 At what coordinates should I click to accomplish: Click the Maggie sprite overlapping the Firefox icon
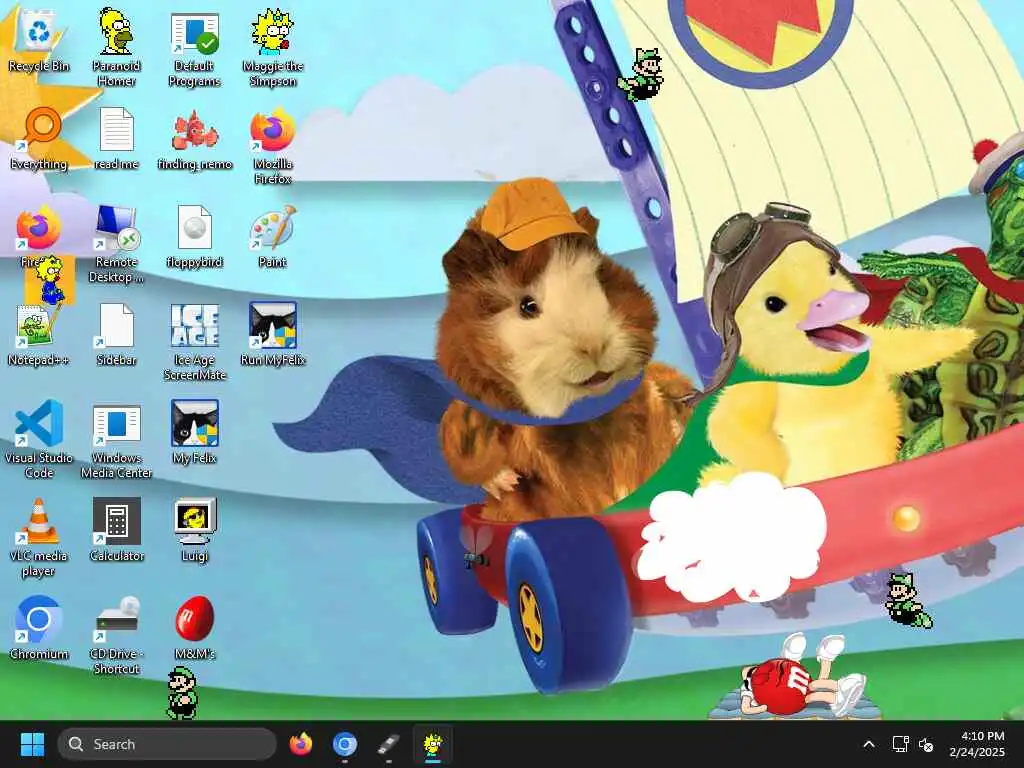point(51,281)
